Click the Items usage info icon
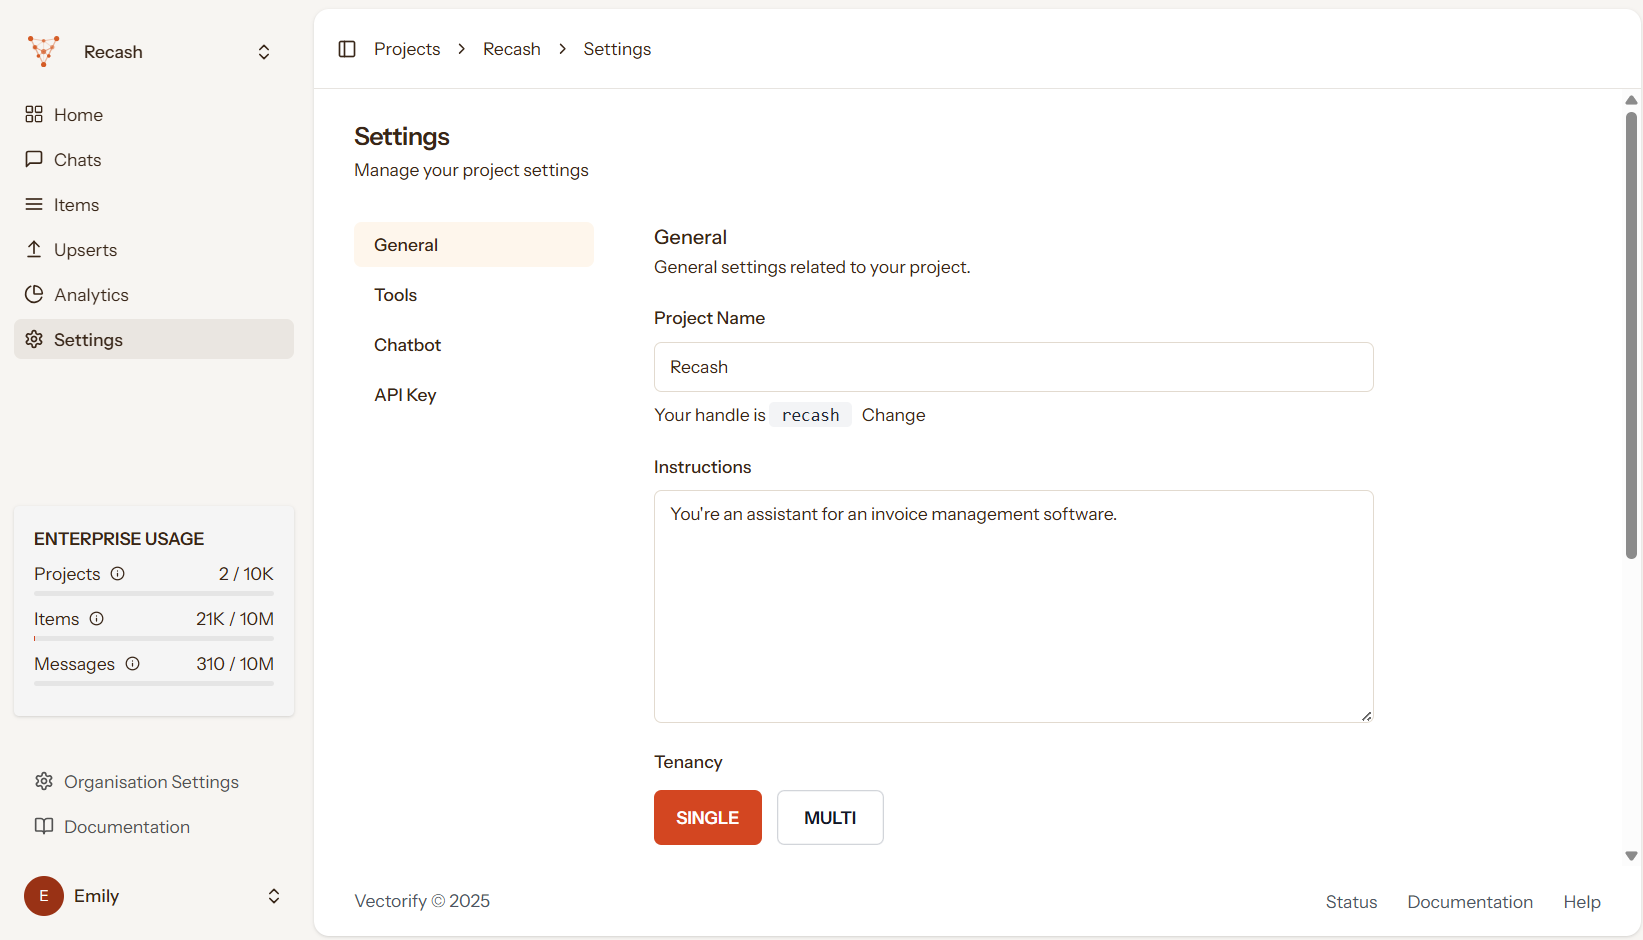 point(96,618)
